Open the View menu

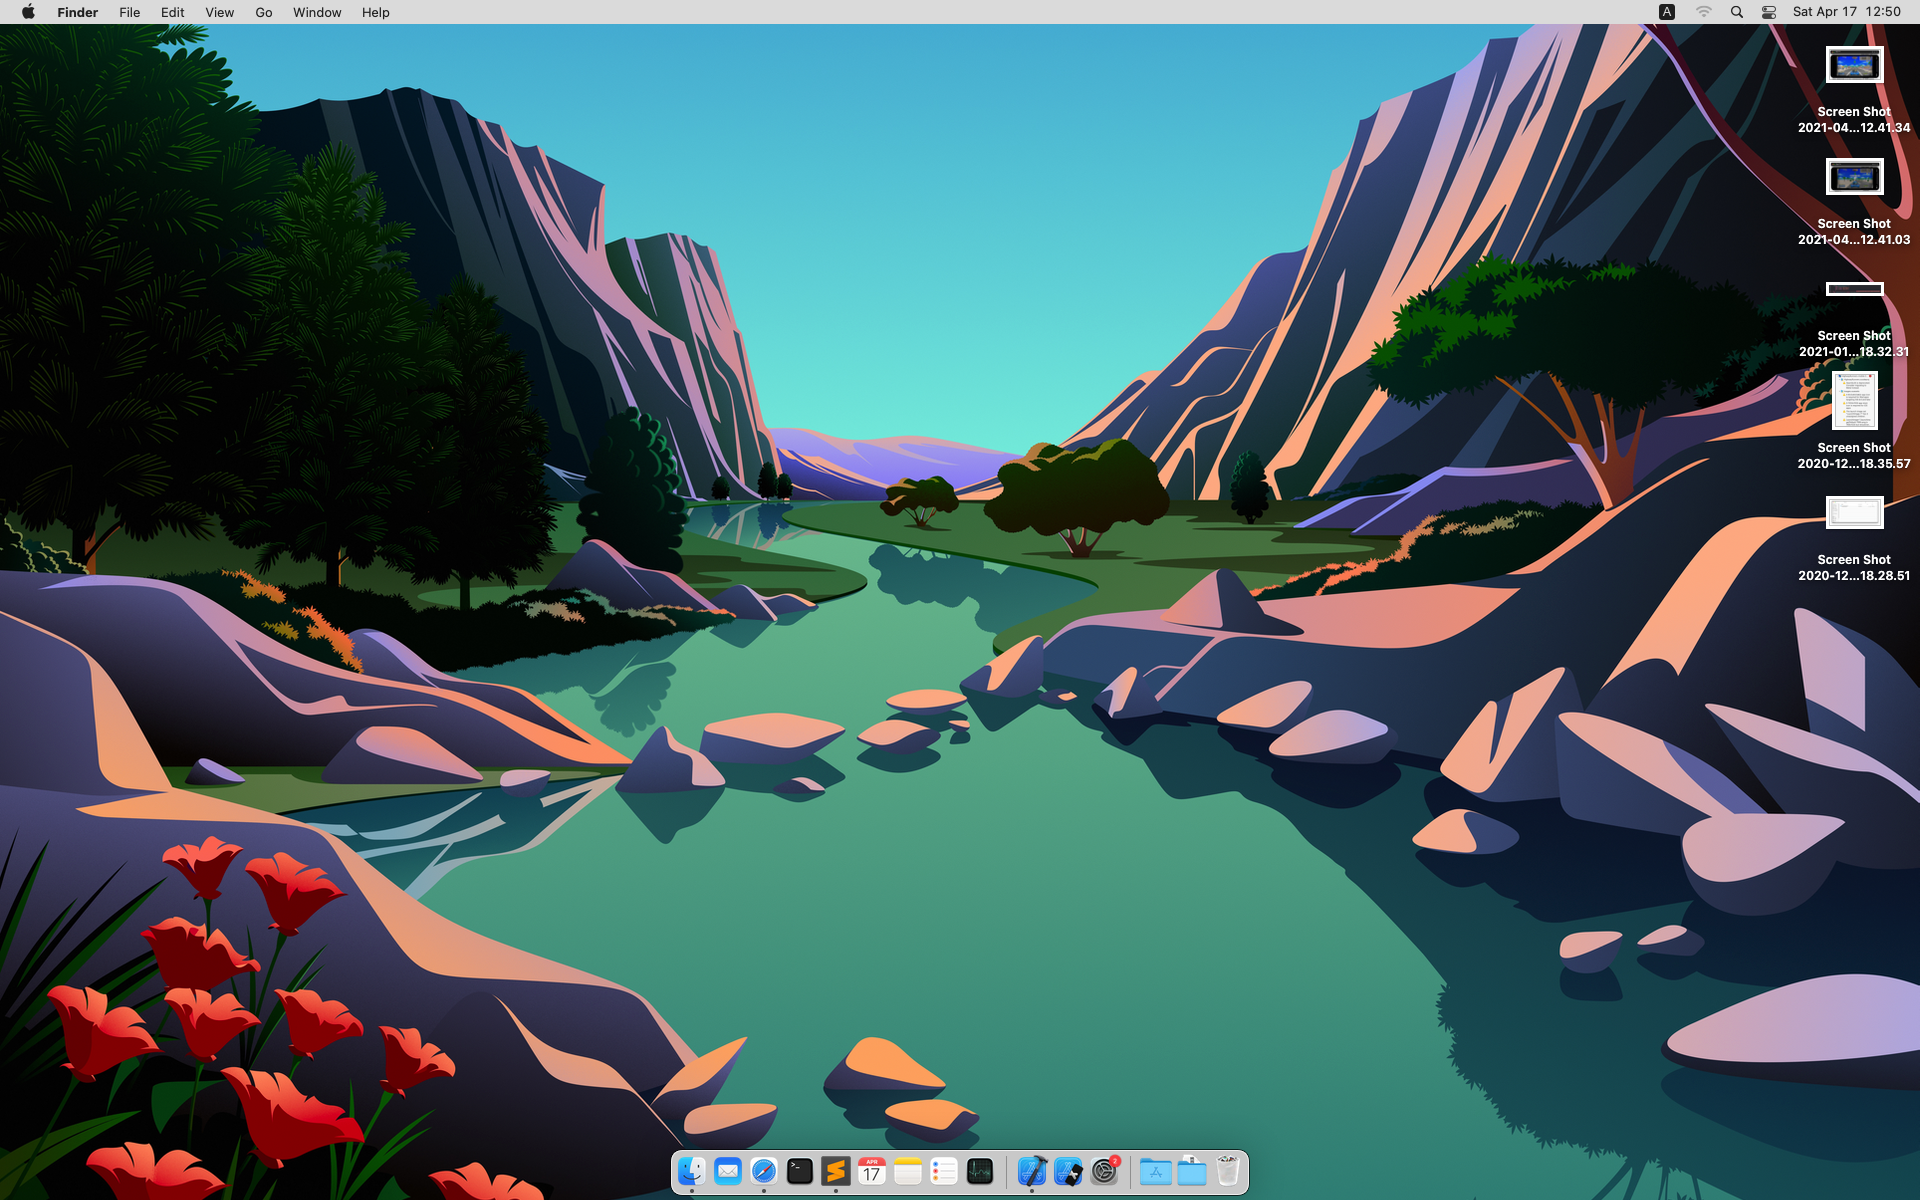click(x=219, y=12)
